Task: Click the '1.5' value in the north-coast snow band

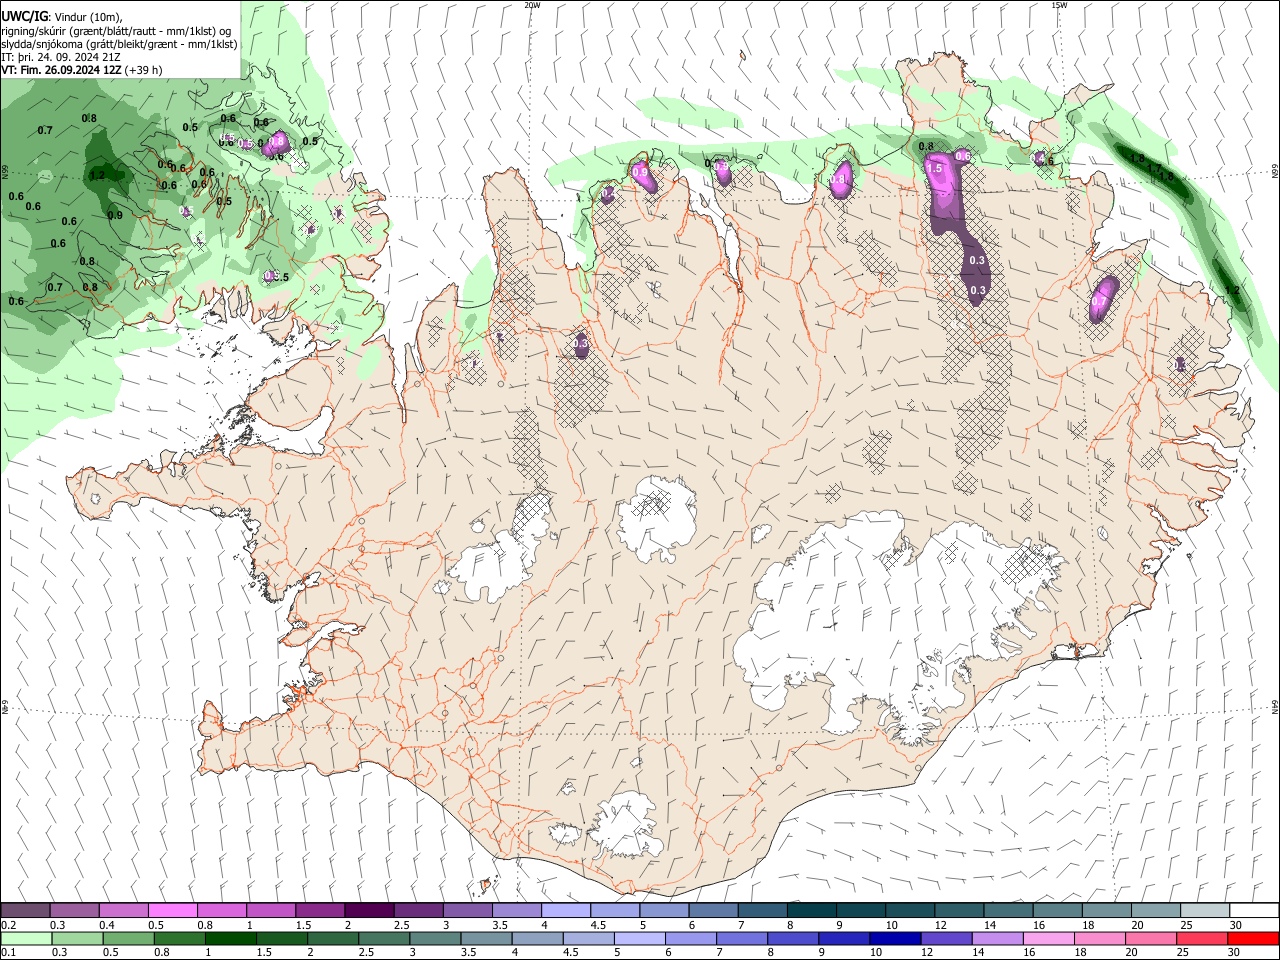Action: click(x=935, y=169)
